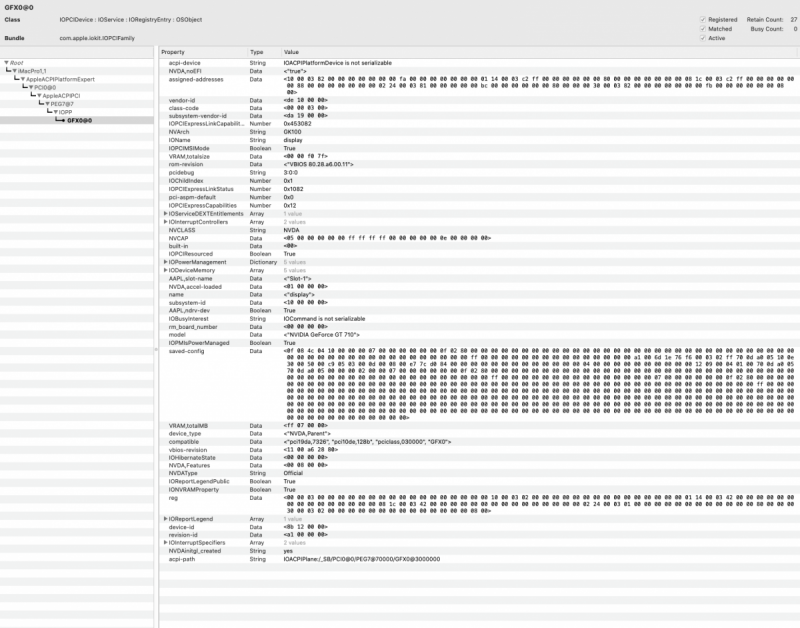Collapse the IOPP node triangle
The height and width of the screenshot is (628, 800).
pyautogui.click(x=55, y=110)
